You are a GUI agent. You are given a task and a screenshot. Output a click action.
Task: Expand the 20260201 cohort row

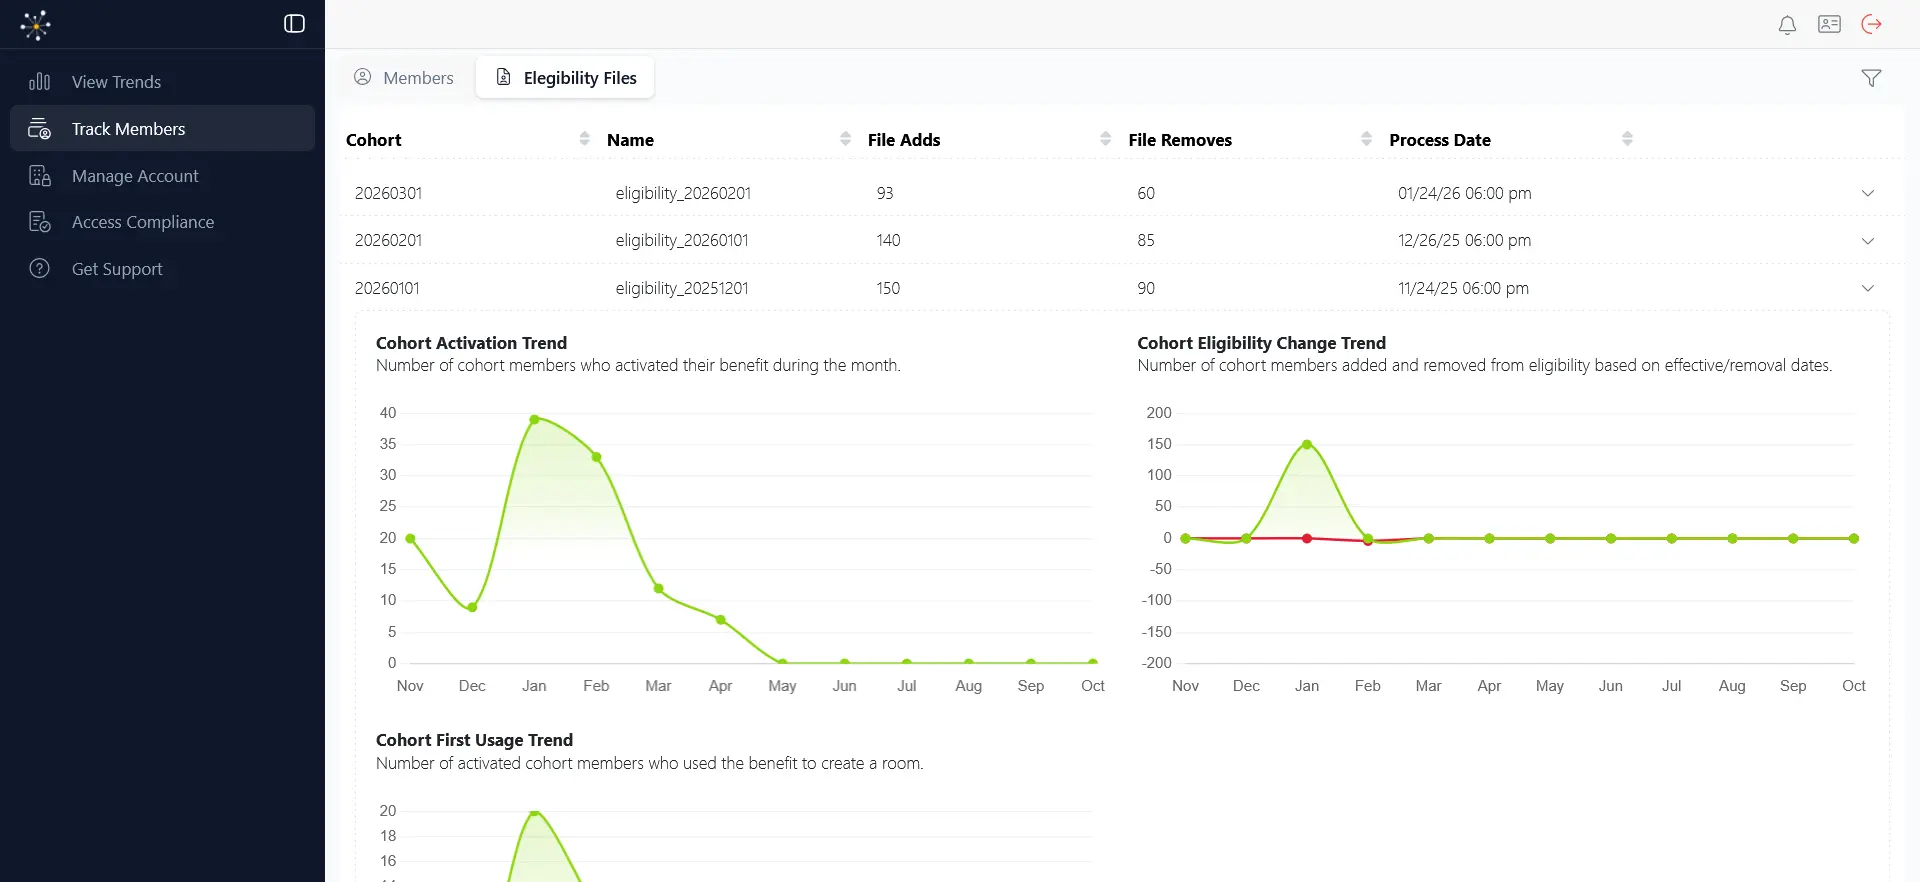point(1867,241)
